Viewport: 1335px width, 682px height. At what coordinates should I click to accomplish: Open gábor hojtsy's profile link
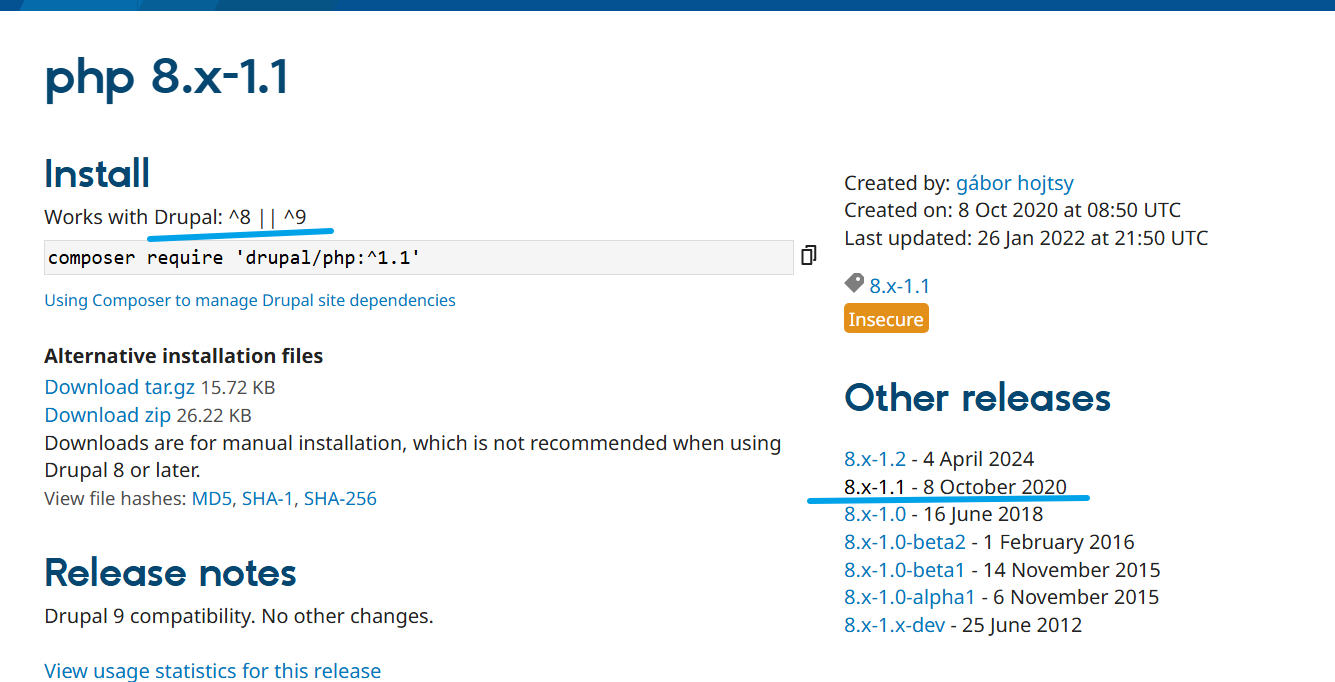[x=1014, y=183]
